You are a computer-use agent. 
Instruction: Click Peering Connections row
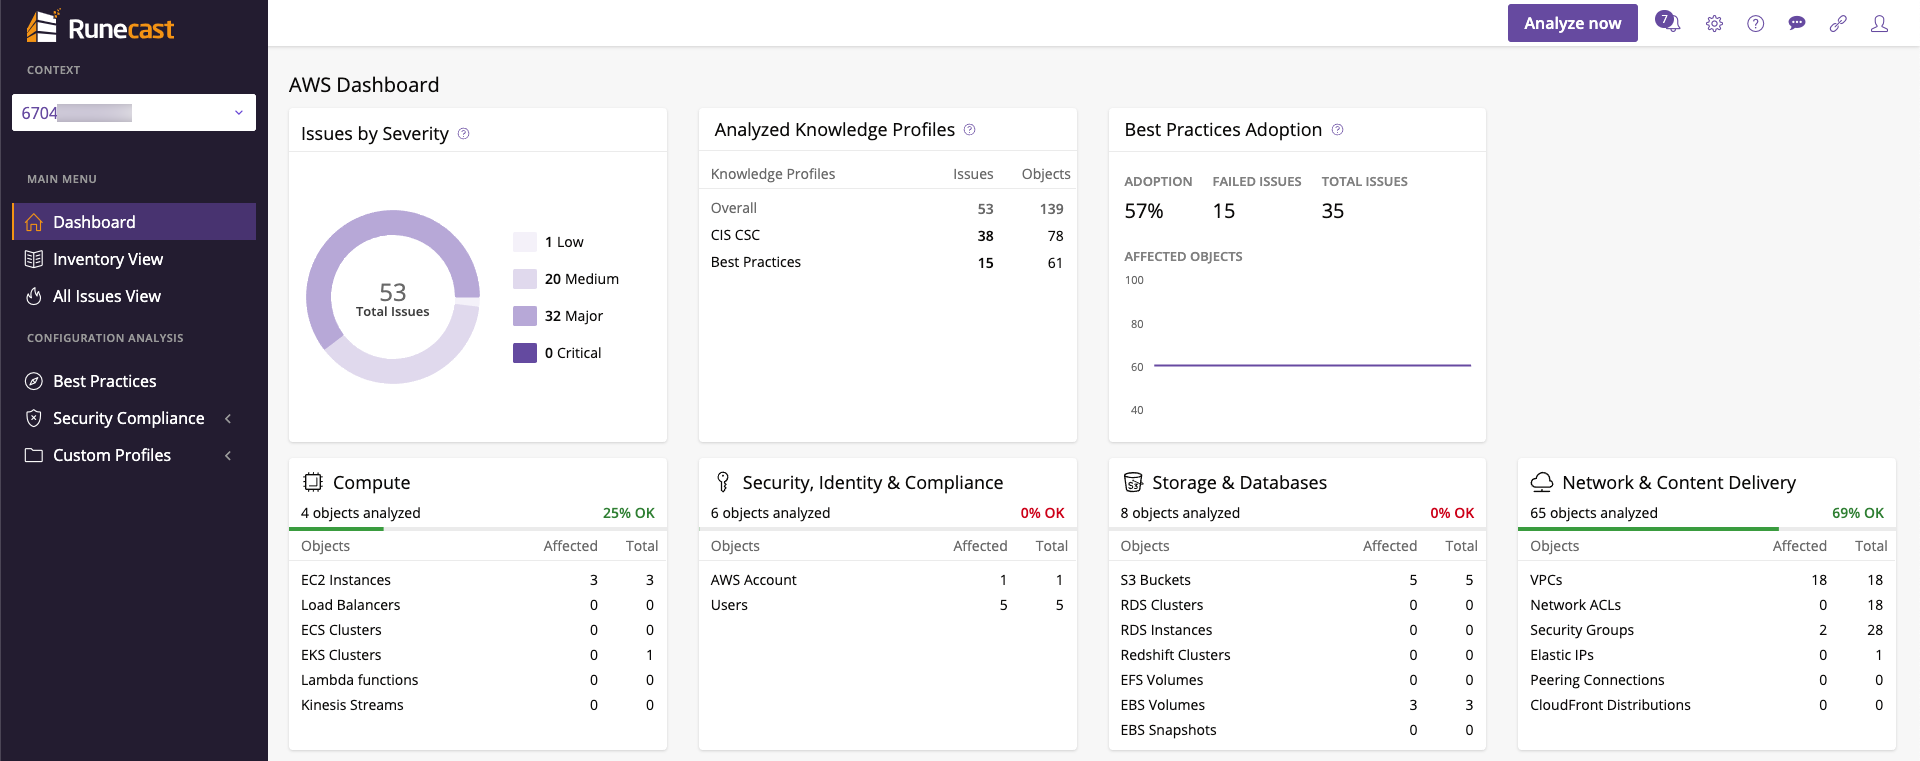coord(1707,680)
